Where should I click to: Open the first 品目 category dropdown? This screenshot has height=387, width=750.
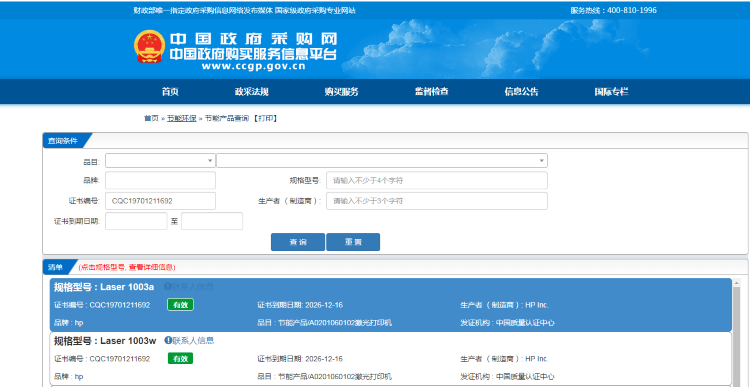[160, 161]
